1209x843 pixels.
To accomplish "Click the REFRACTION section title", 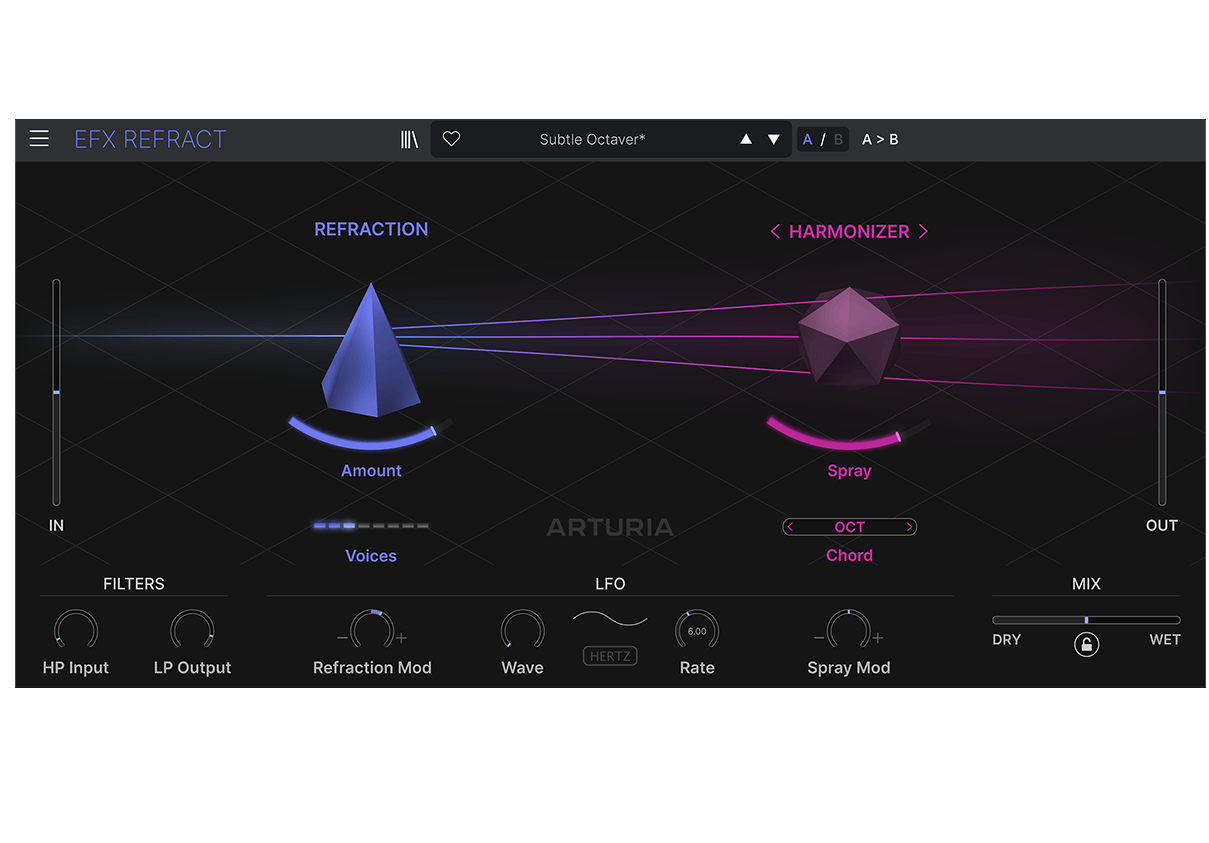I will coord(371,229).
